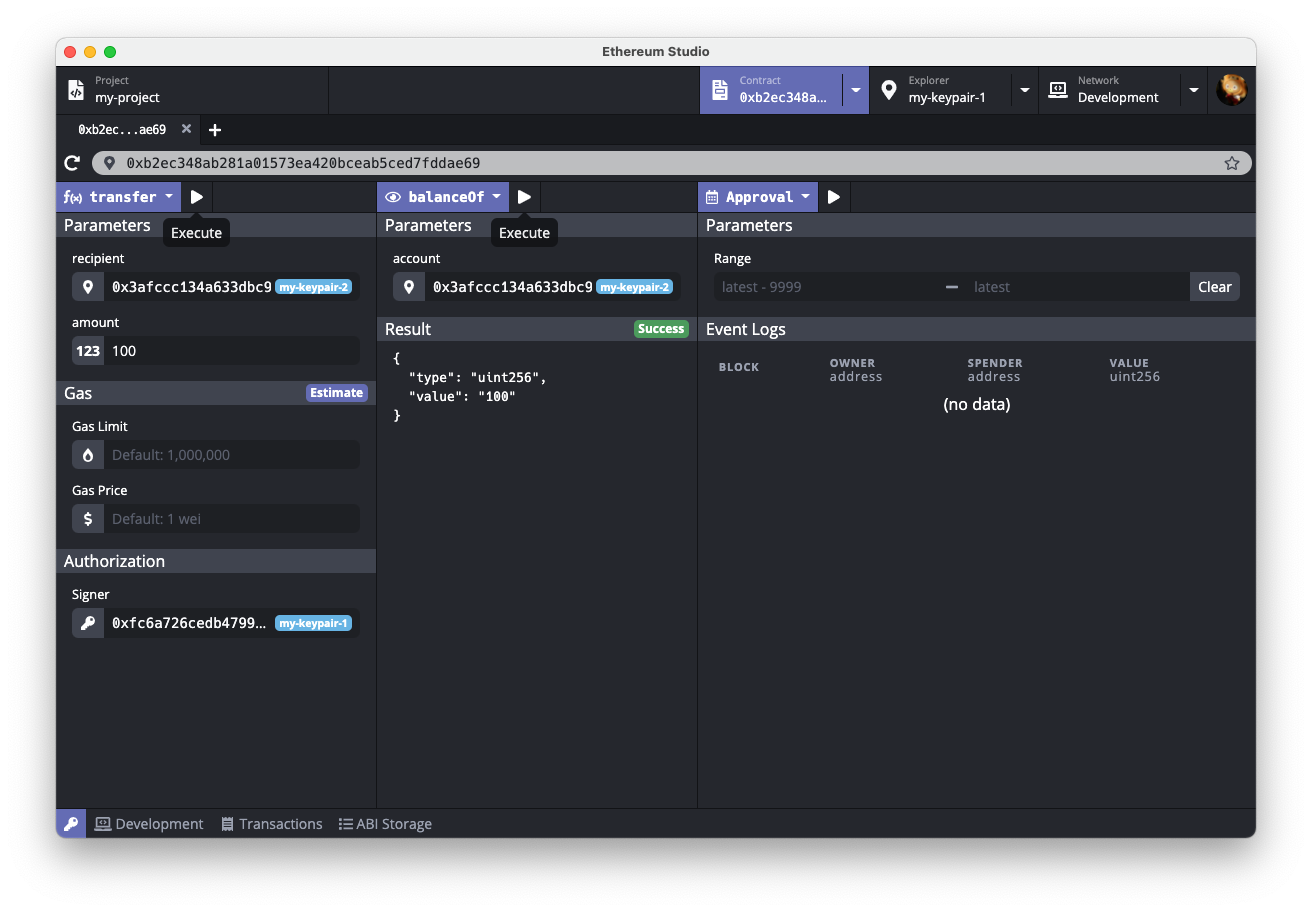Focus the range start 'latest - 9999' field
This screenshot has height=912, width=1312.
[x=826, y=287]
